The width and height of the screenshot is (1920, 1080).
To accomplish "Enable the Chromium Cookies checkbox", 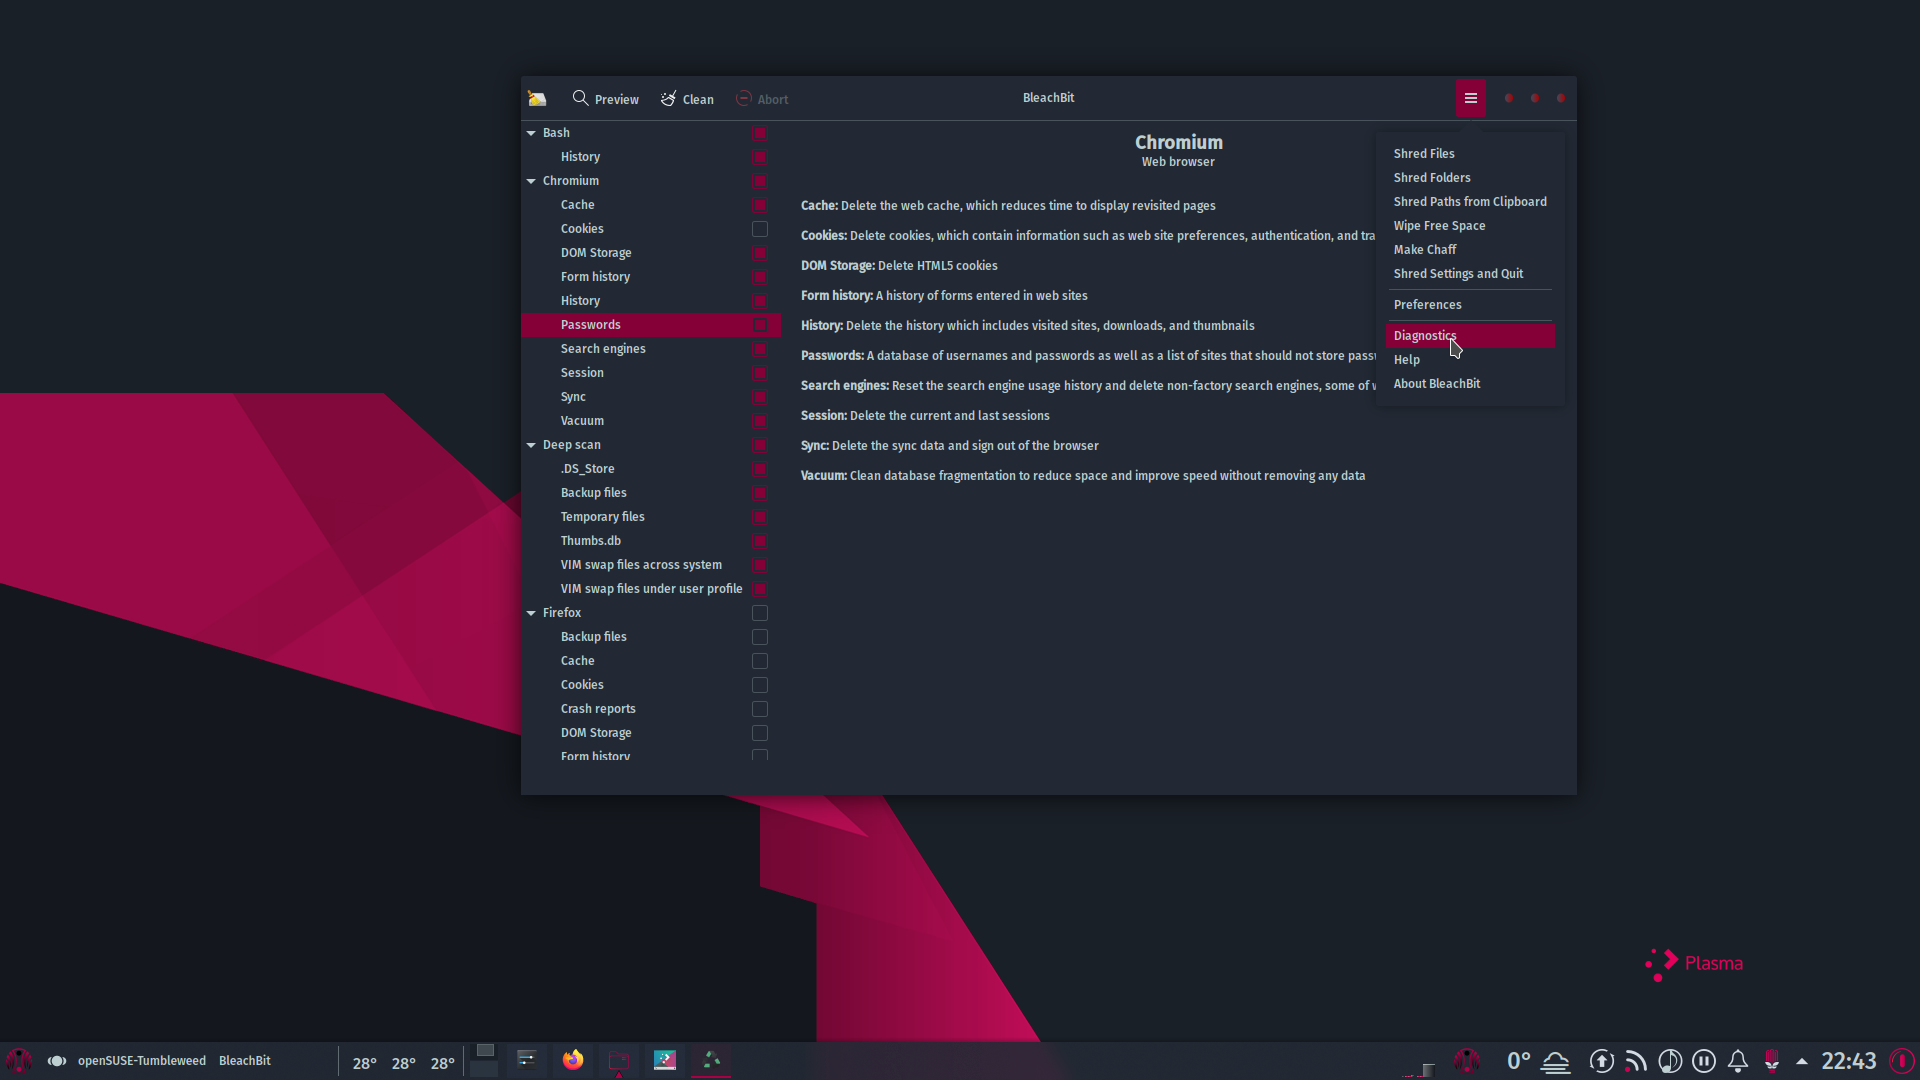I will 760,229.
